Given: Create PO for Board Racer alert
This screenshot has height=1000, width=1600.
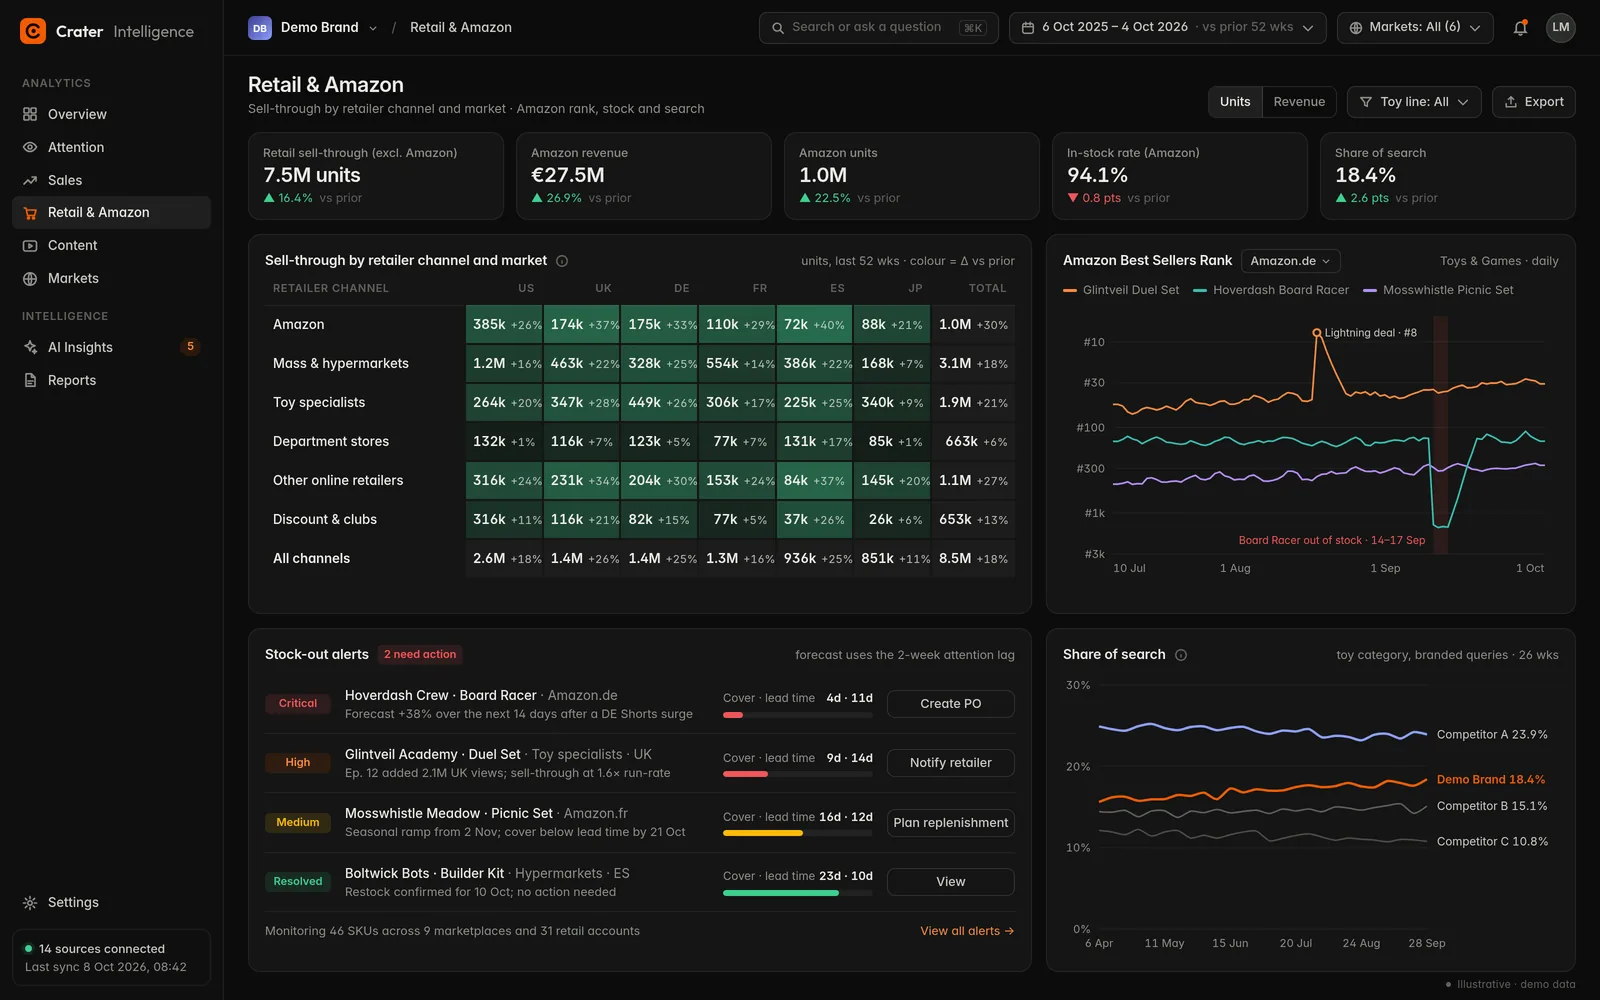Looking at the screenshot, I should point(950,704).
